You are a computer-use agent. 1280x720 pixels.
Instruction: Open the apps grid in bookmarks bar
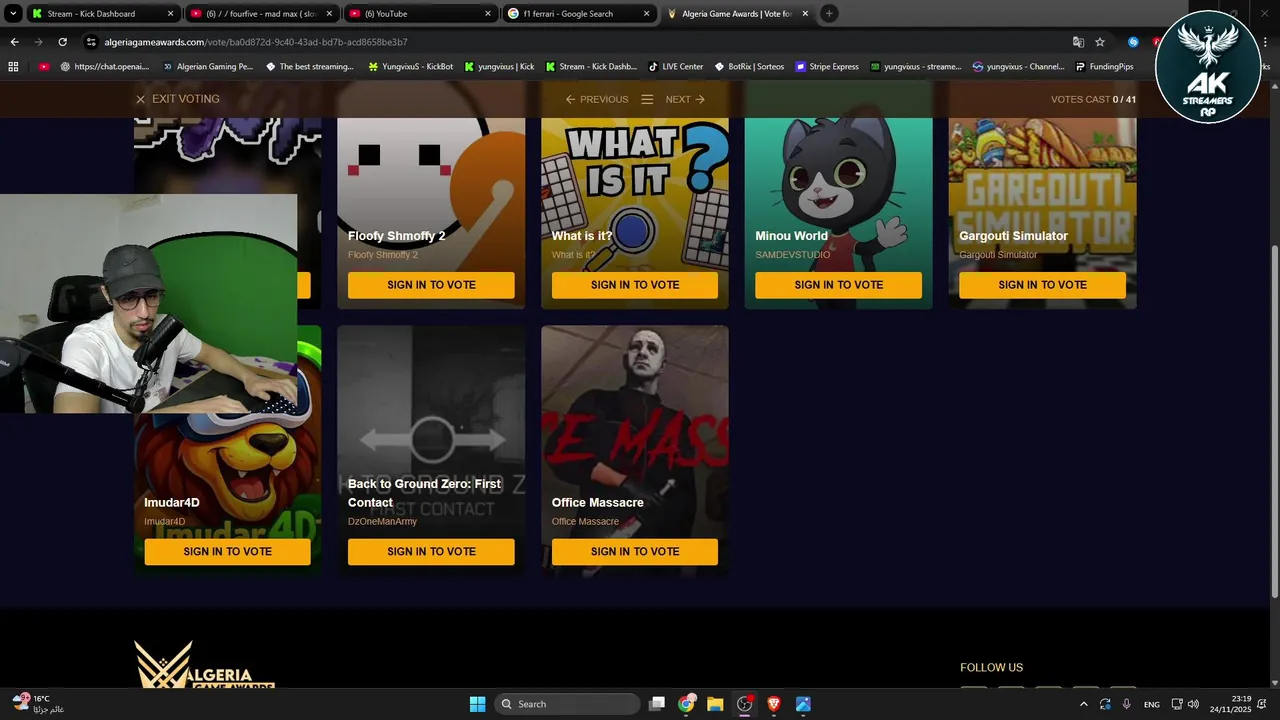tap(13, 67)
